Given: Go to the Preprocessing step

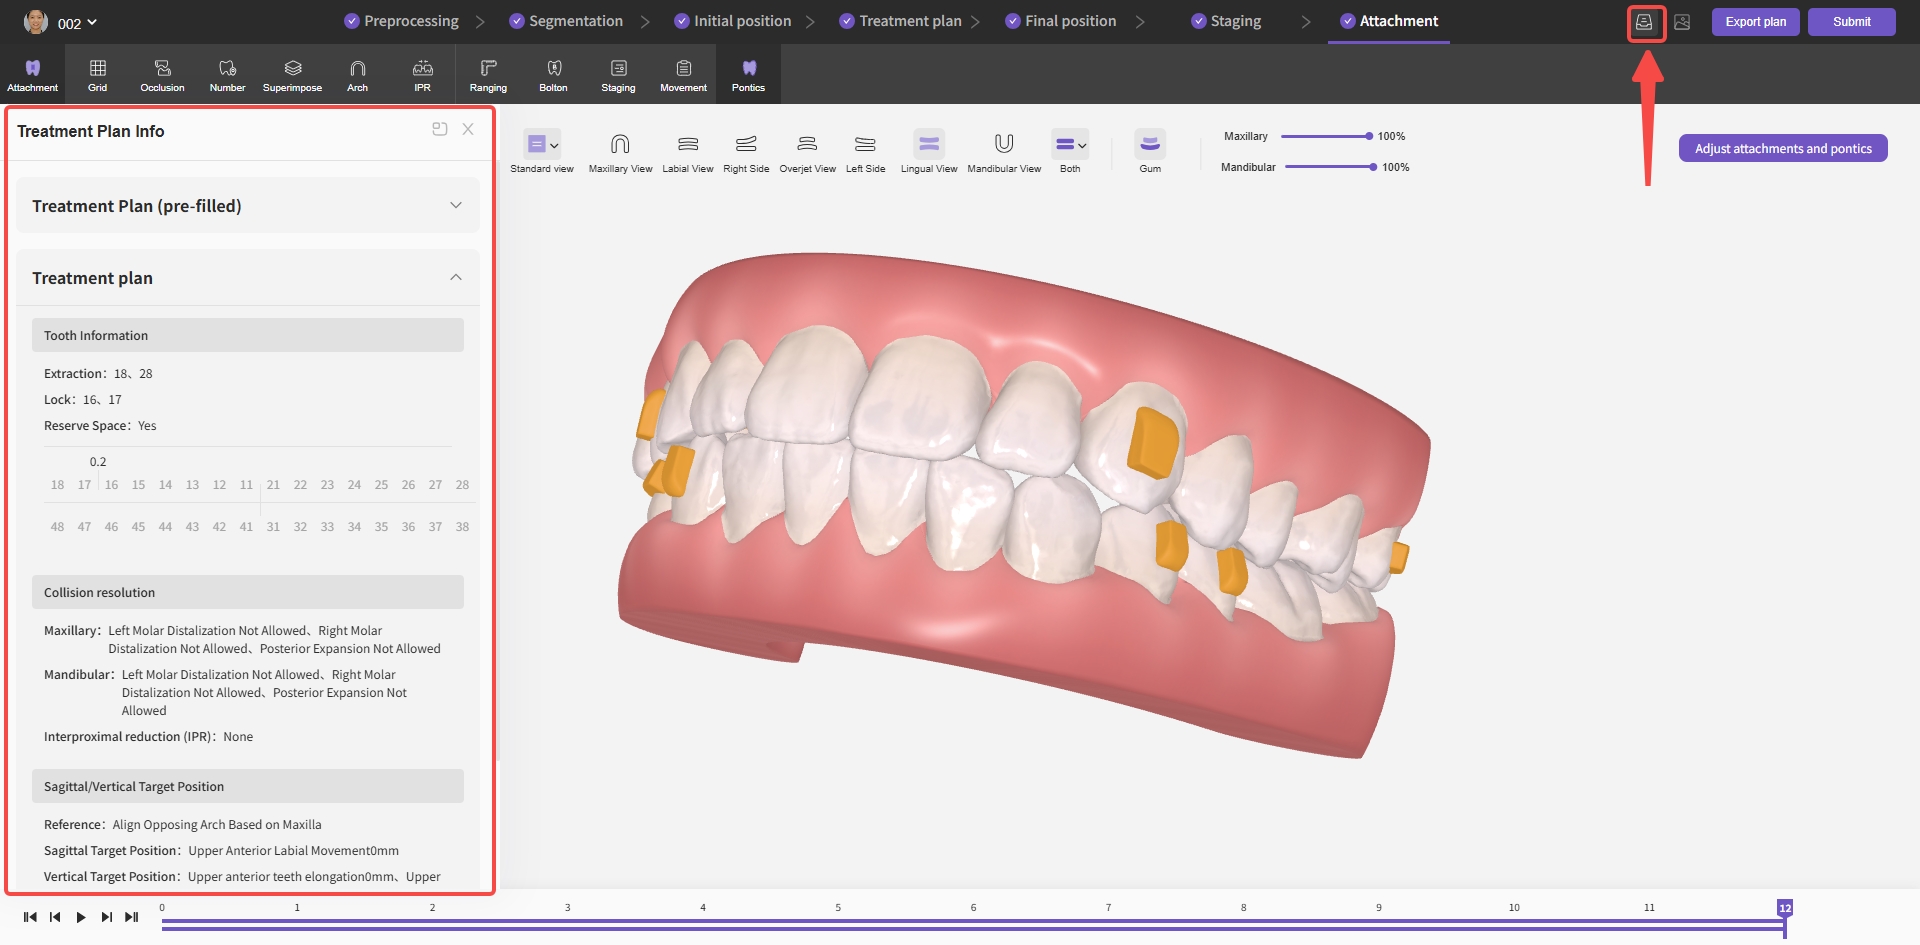Looking at the screenshot, I should click(401, 21).
